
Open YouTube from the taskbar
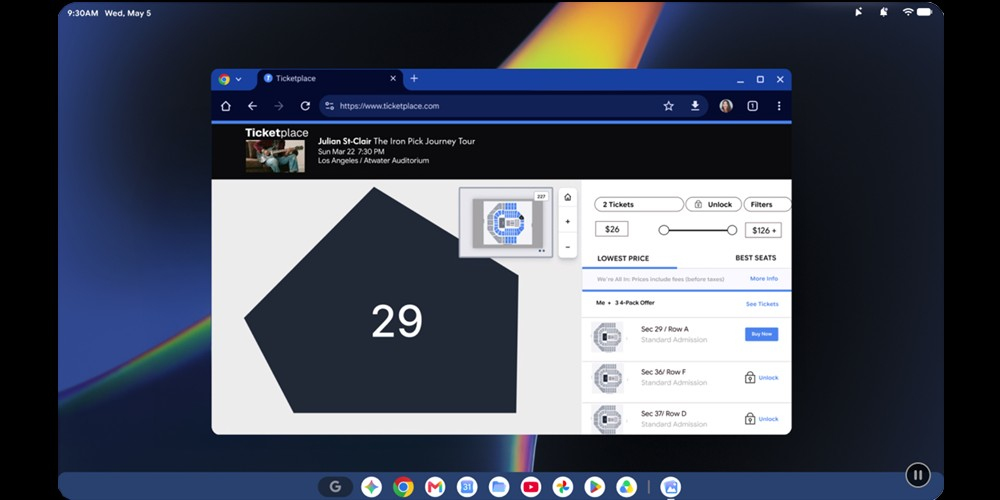[531, 487]
